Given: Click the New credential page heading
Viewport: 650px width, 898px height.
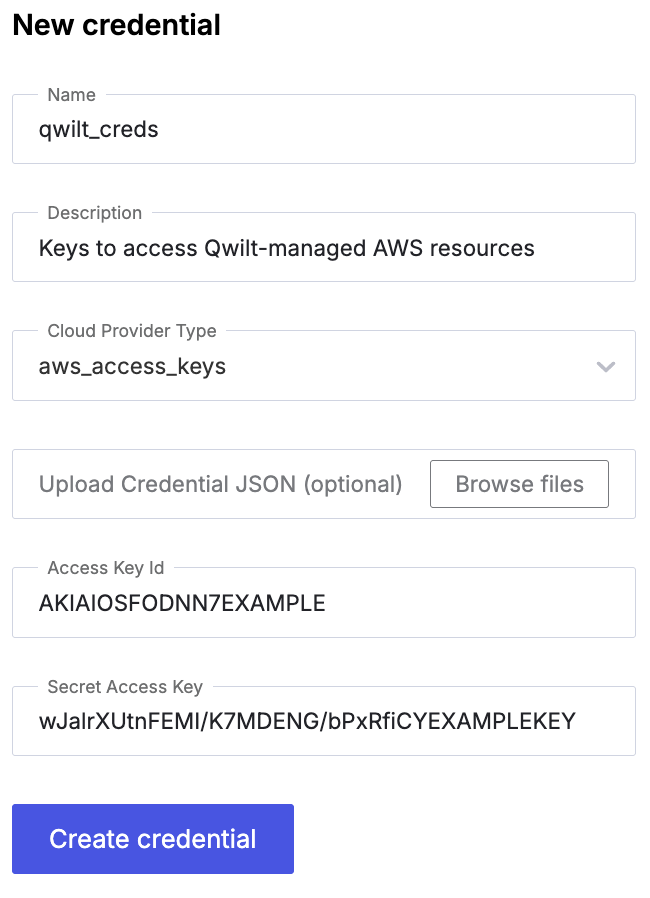Looking at the screenshot, I should coord(116,26).
